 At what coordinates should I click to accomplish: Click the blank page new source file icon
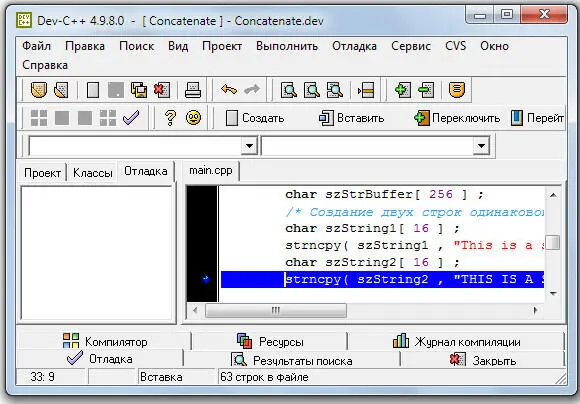pos(92,90)
